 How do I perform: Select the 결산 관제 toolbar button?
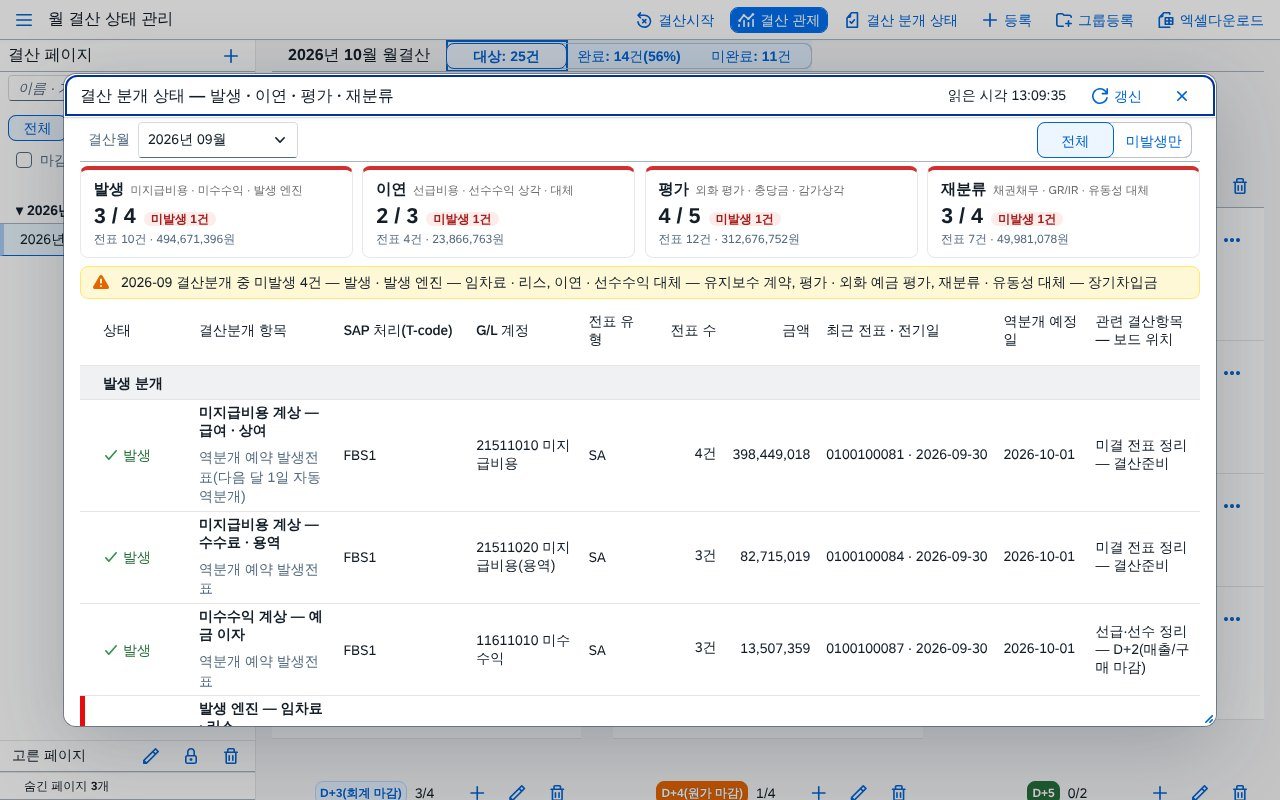click(x=779, y=20)
